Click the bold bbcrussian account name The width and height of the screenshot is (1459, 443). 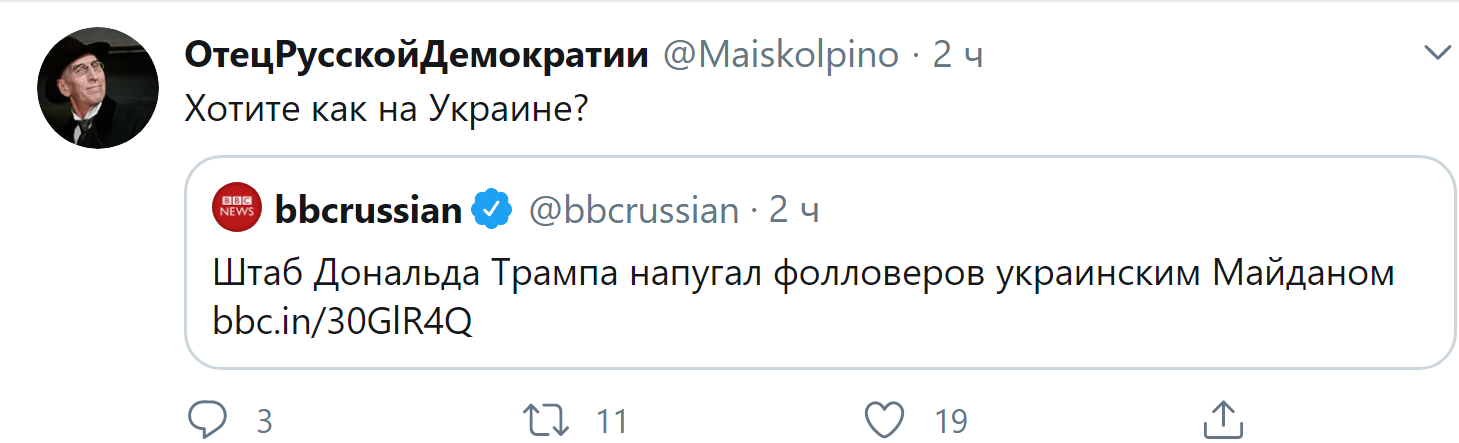pos(368,210)
